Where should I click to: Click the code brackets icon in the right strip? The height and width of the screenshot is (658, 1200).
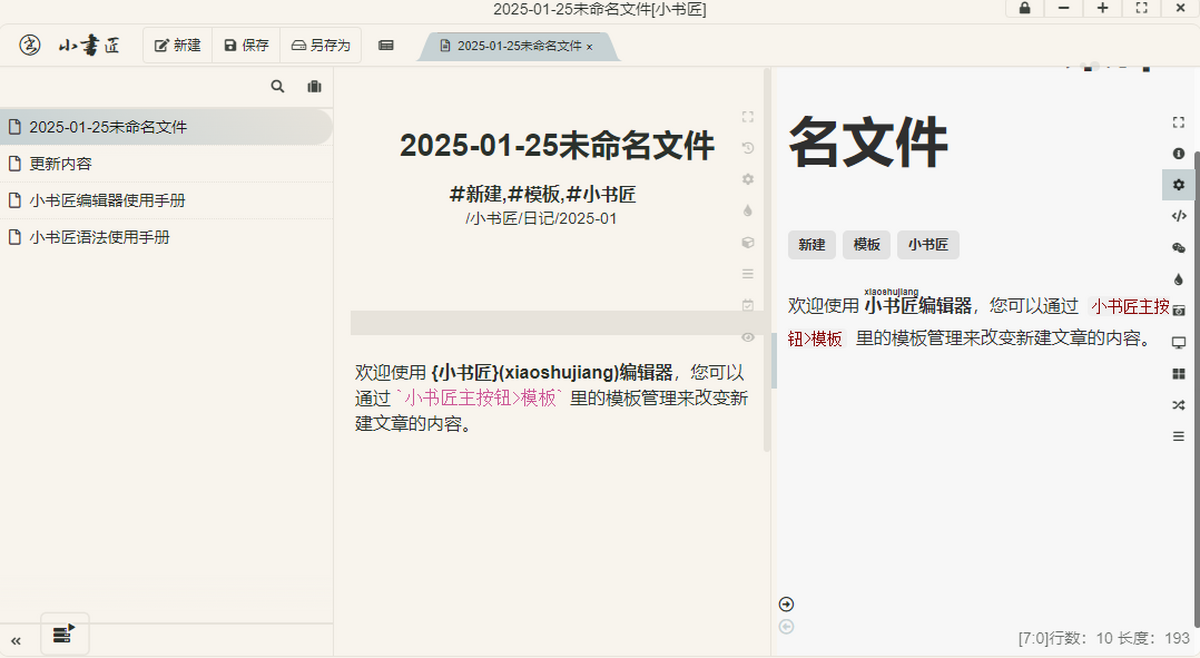[x=1178, y=216]
